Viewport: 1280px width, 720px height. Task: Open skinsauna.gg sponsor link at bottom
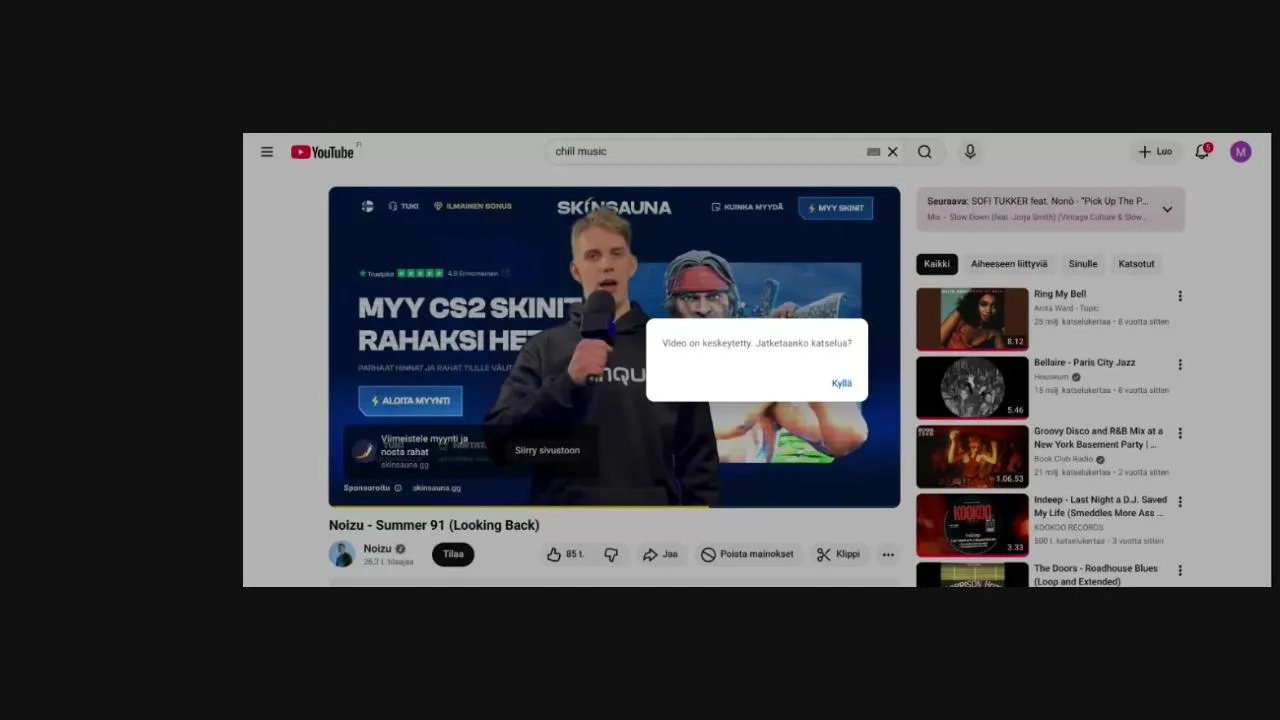[x=437, y=488]
